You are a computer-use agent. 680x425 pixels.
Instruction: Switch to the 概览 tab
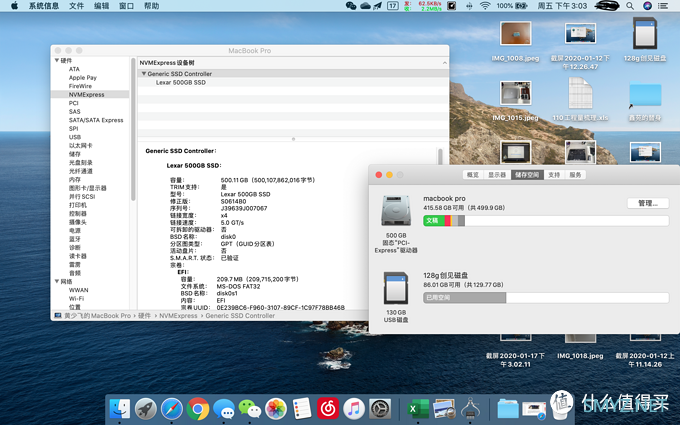[x=473, y=175]
